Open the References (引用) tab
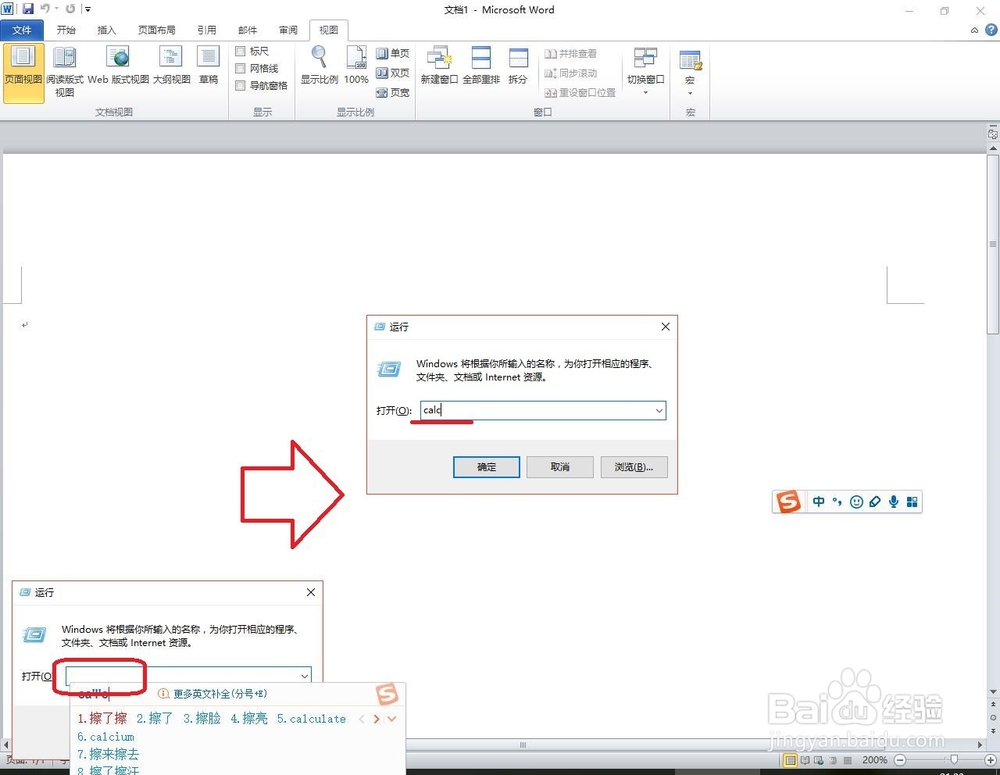This screenshot has width=1000, height=775. point(207,30)
